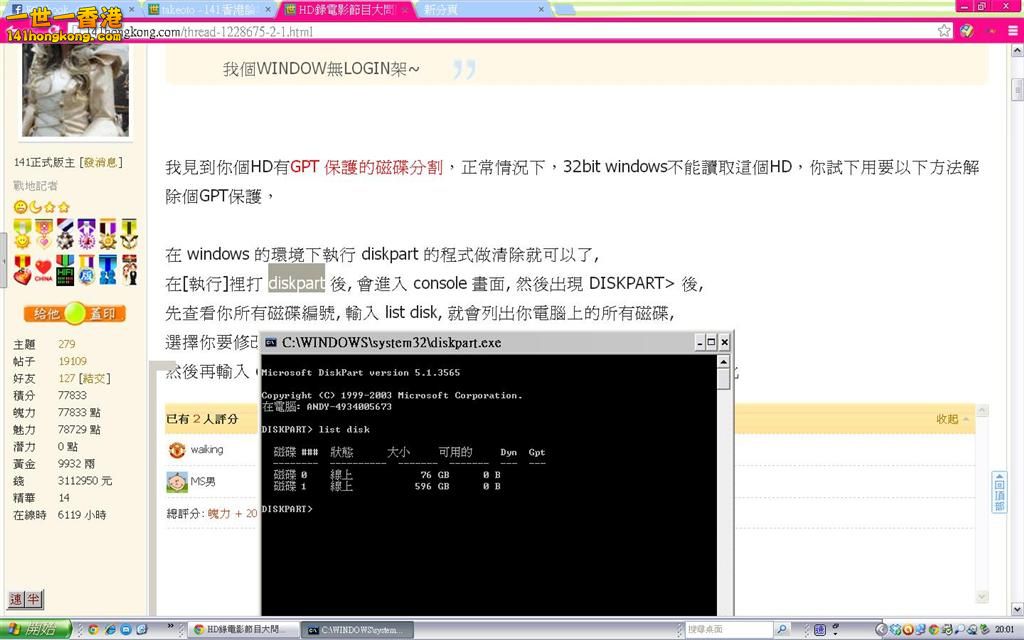1024x640 pixels.
Task: Launch Chrome from the quick launch bar
Action: pos(93,629)
